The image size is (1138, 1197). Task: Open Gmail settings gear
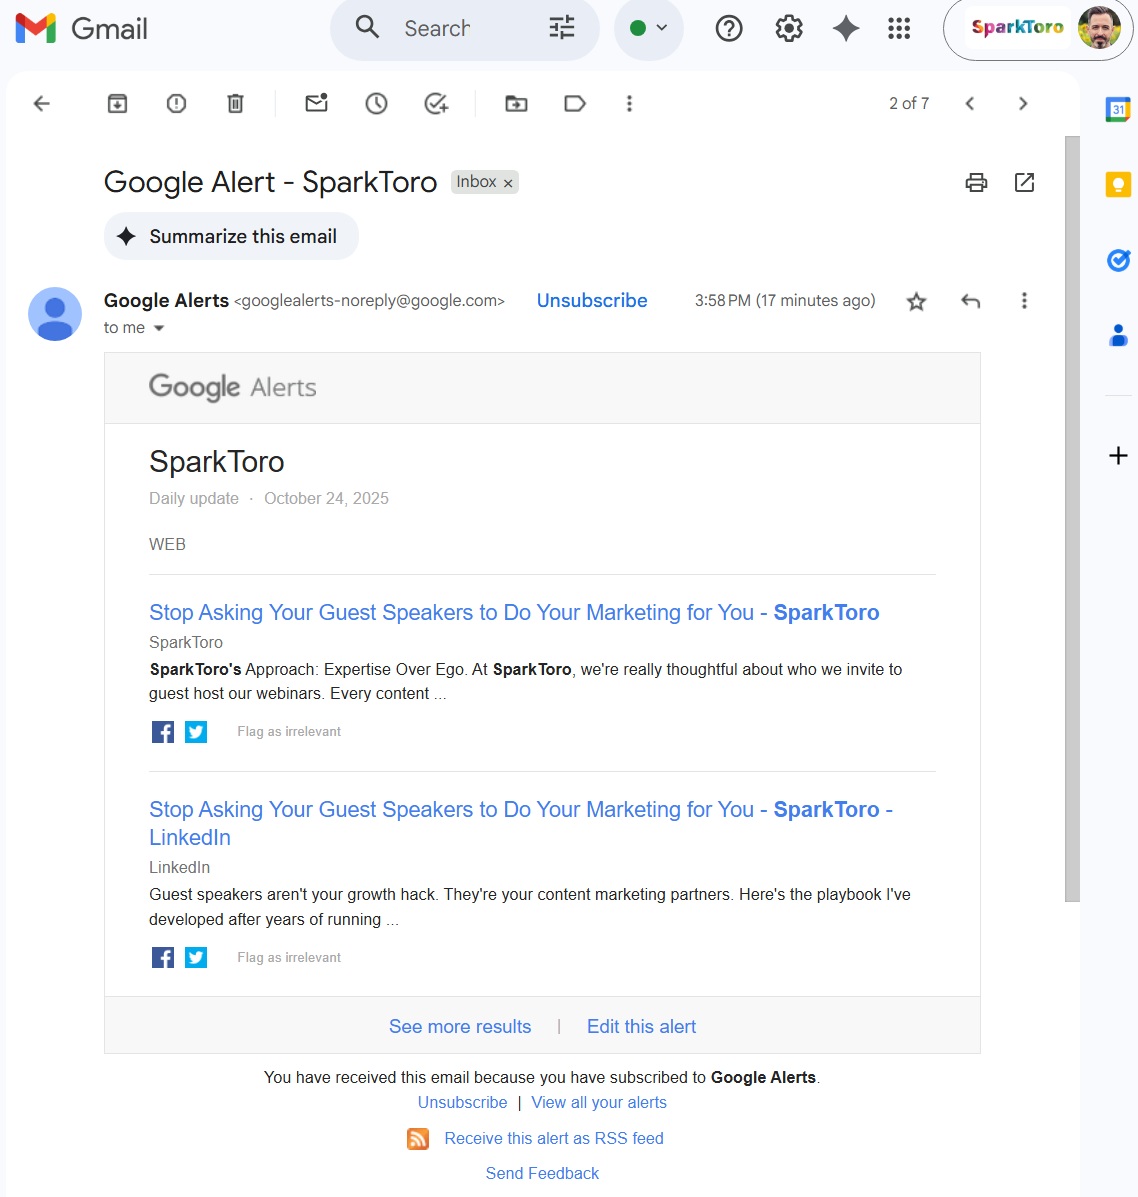788,29
